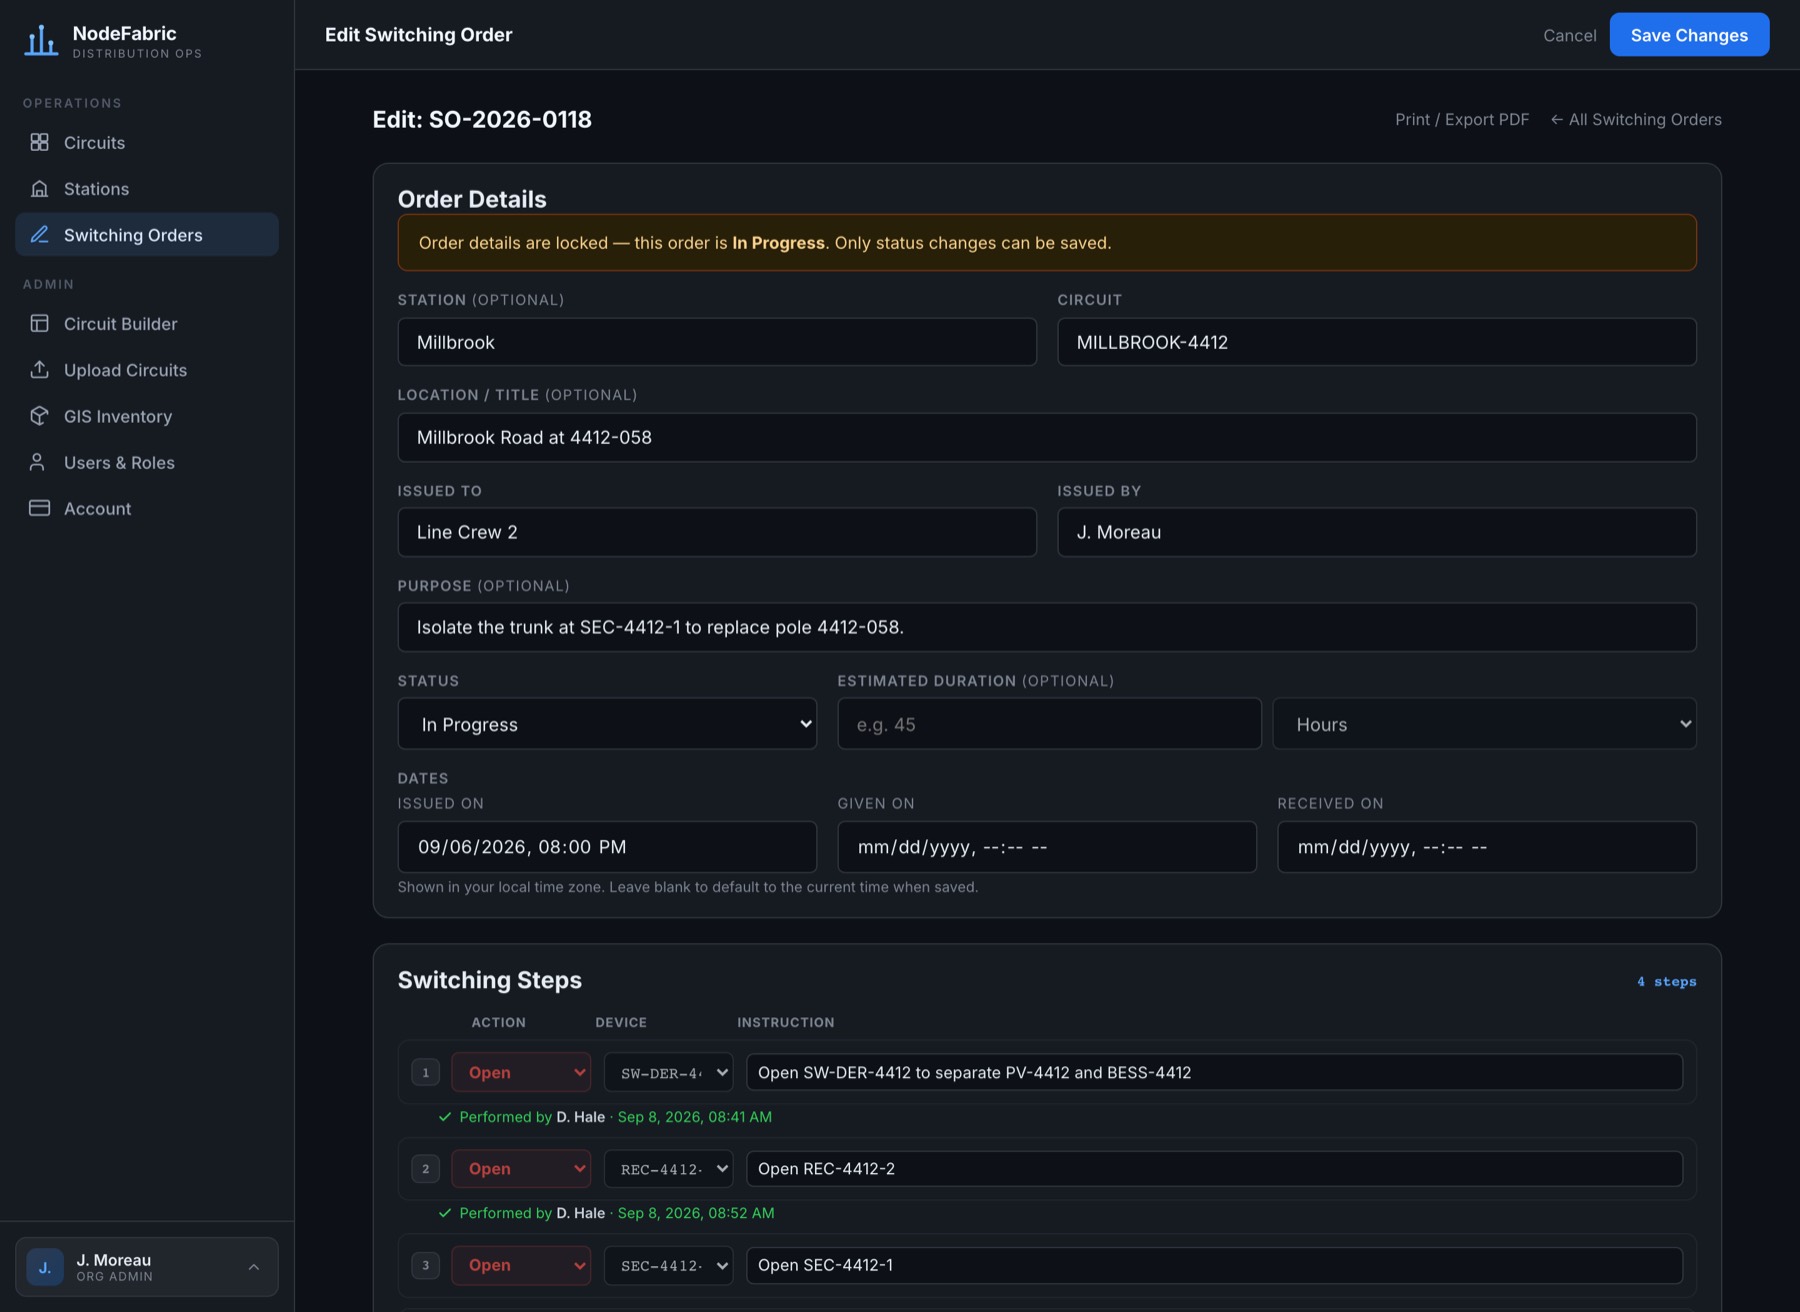Click the Issued On date field
The width and height of the screenshot is (1800, 1312).
607,847
